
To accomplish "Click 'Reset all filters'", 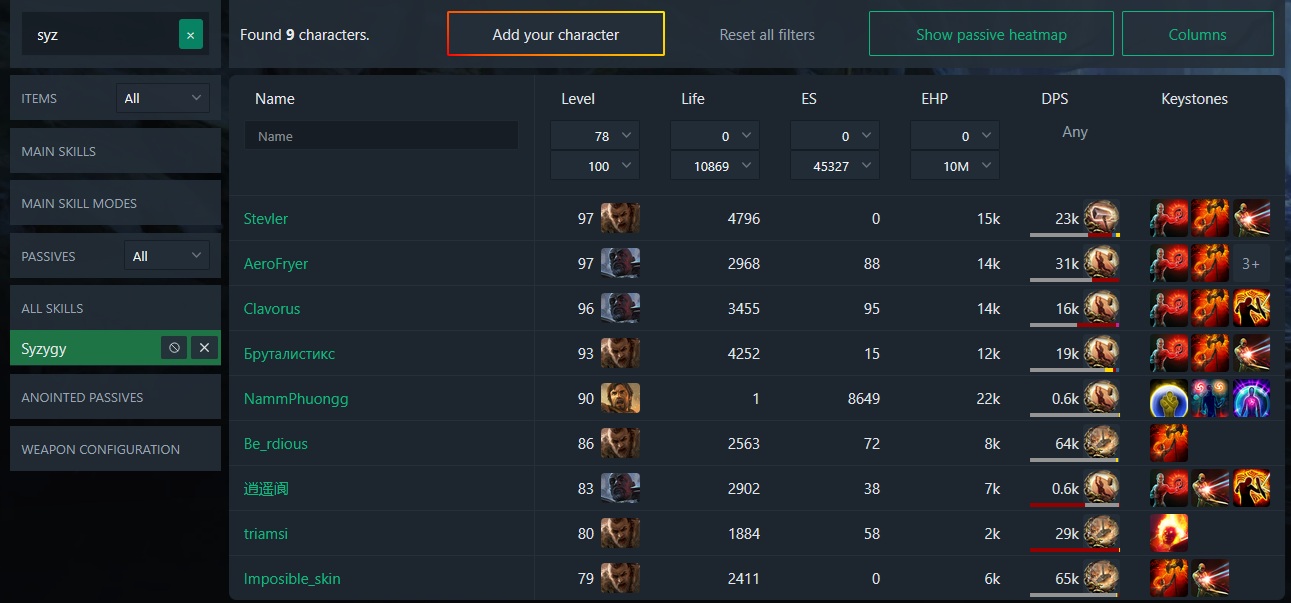I will coord(767,34).
